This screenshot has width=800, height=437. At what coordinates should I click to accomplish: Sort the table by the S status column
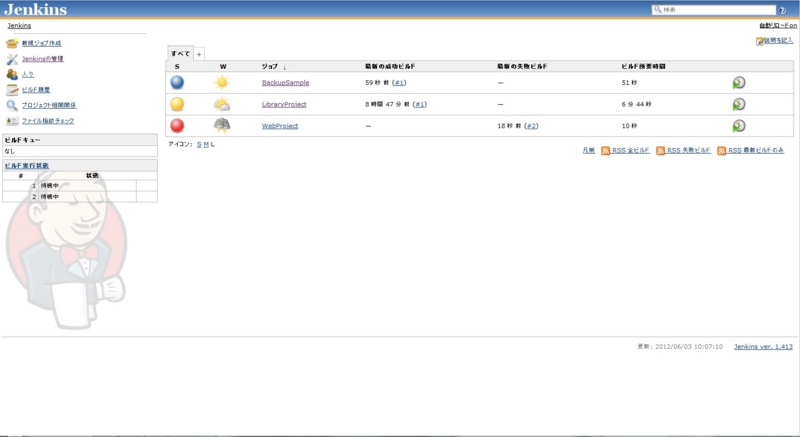coord(177,66)
